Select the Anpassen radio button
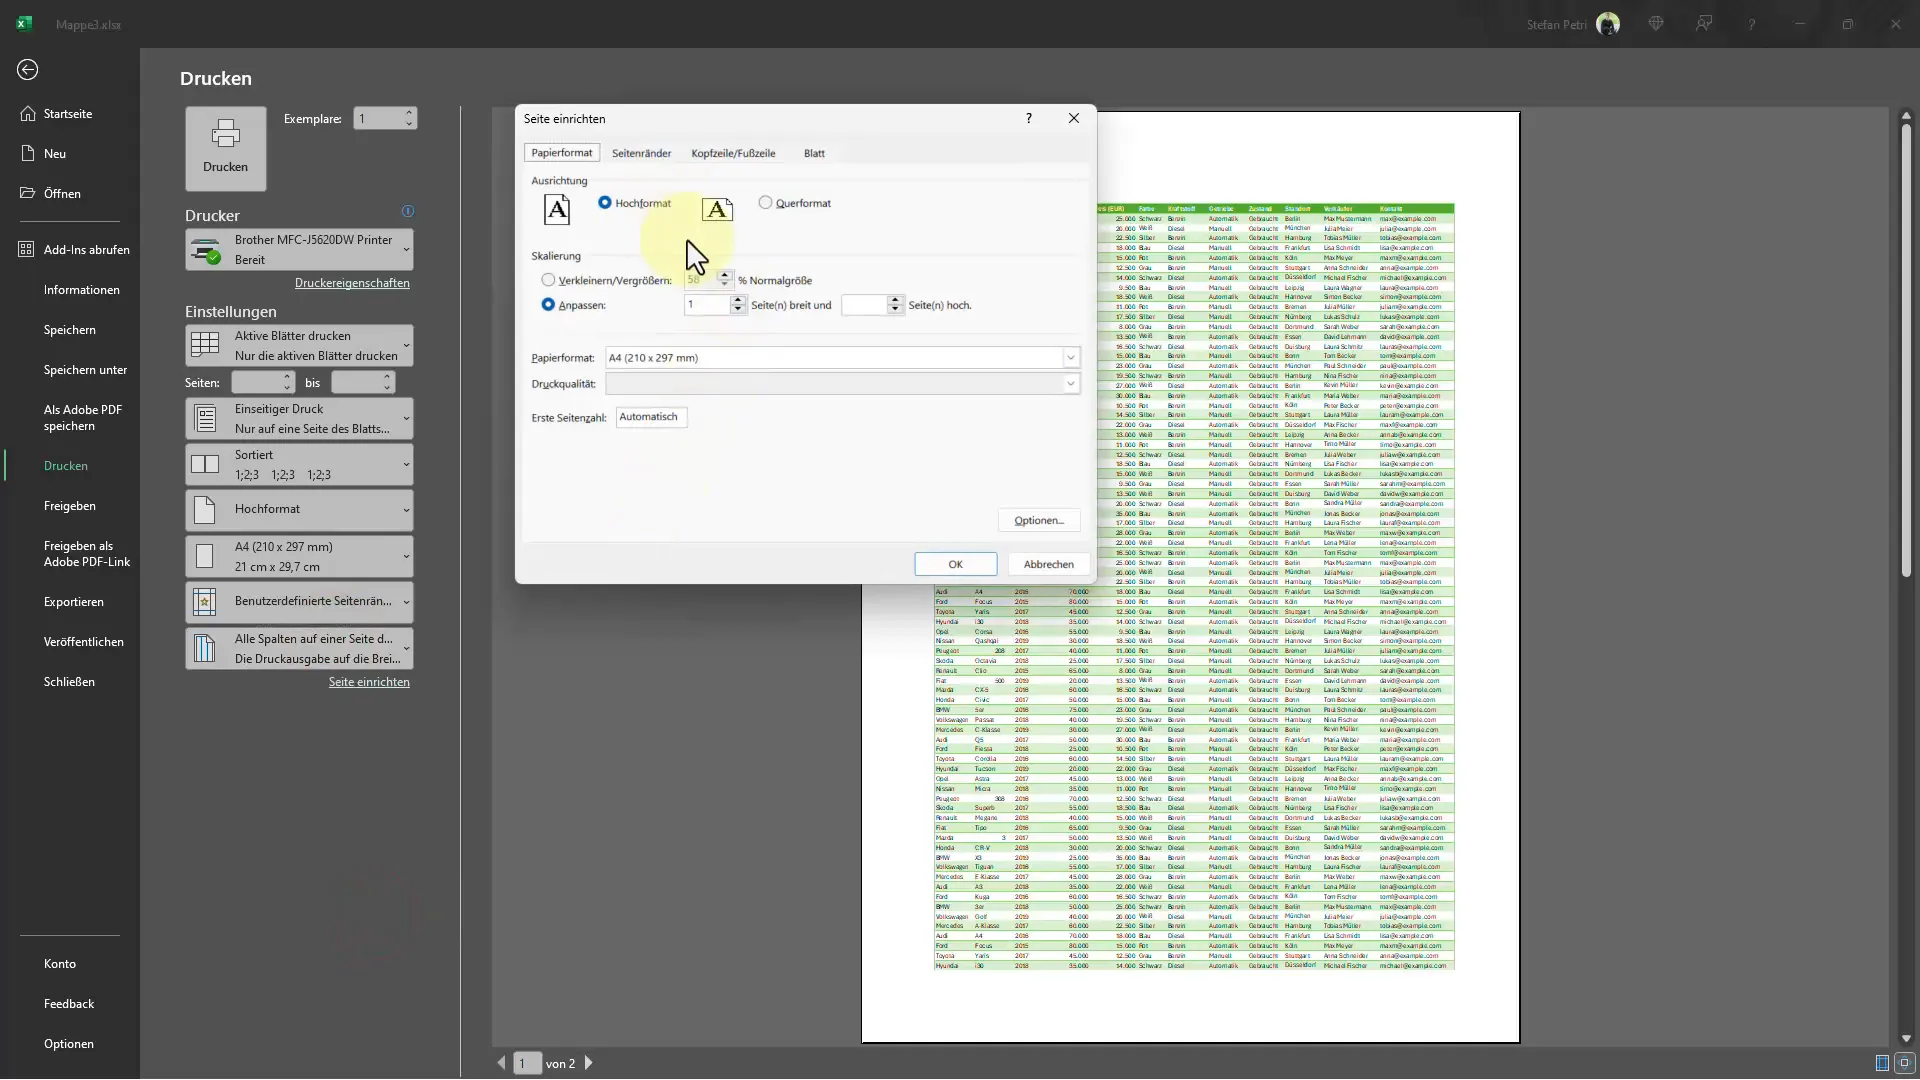This screenshot has height=1080, width=1920. tap(548, 305)
